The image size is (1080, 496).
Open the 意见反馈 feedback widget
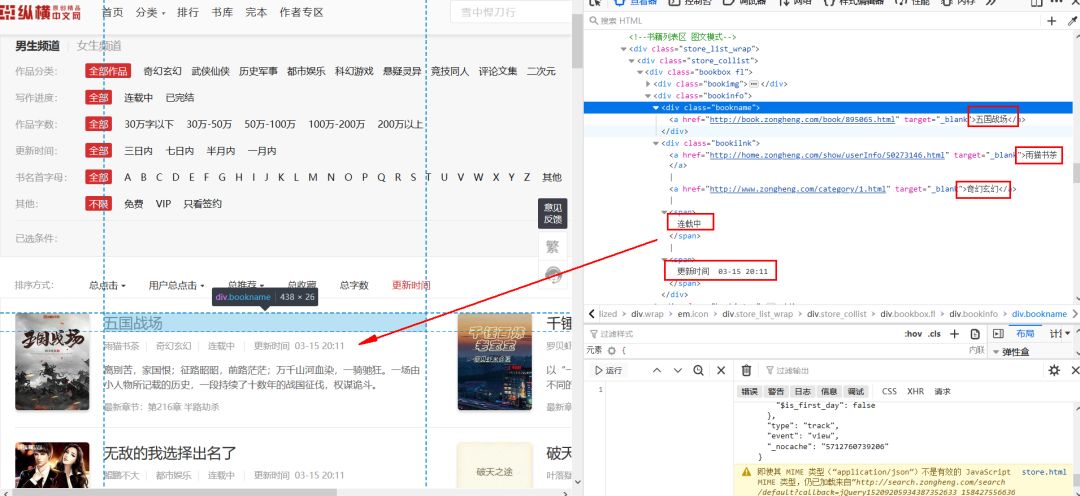pos(552,214)
